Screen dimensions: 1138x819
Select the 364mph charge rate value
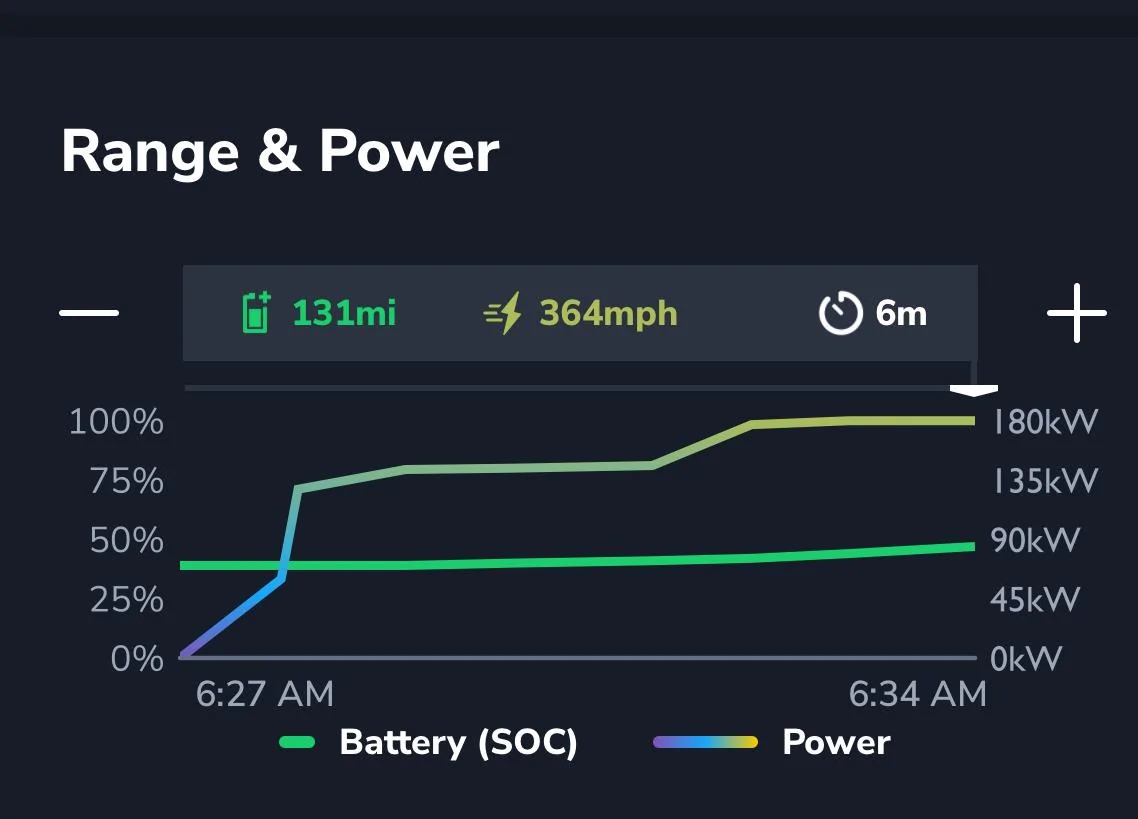click(x=608, y=313)
